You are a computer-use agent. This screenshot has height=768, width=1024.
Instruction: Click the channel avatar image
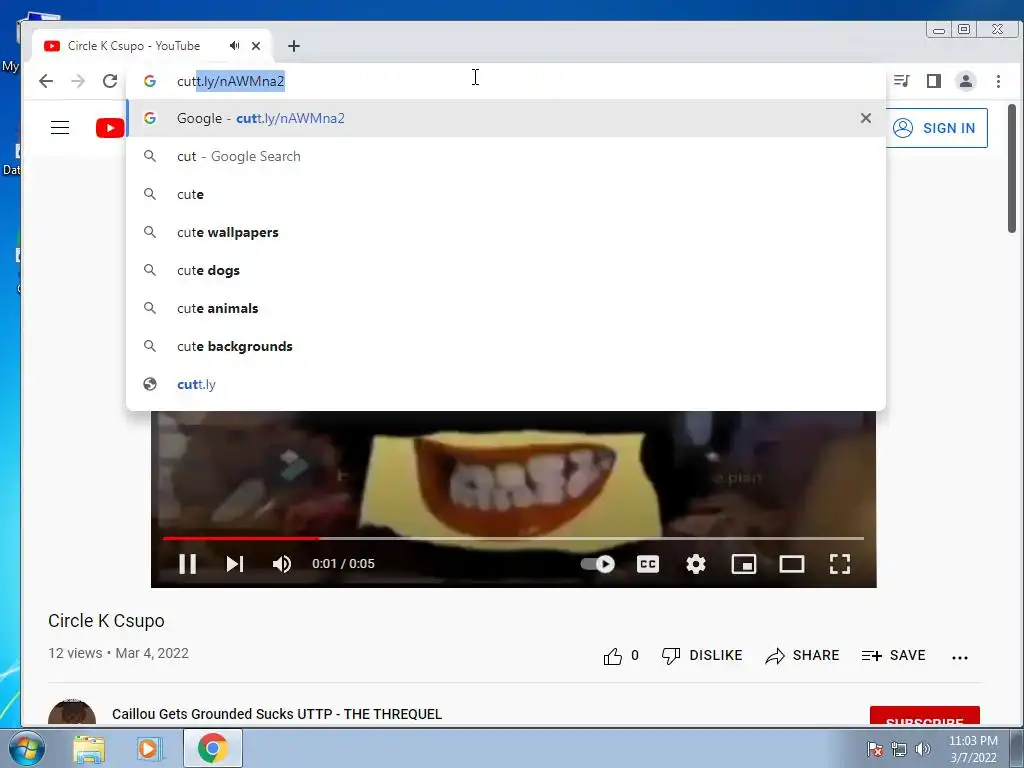pos(72,712)
